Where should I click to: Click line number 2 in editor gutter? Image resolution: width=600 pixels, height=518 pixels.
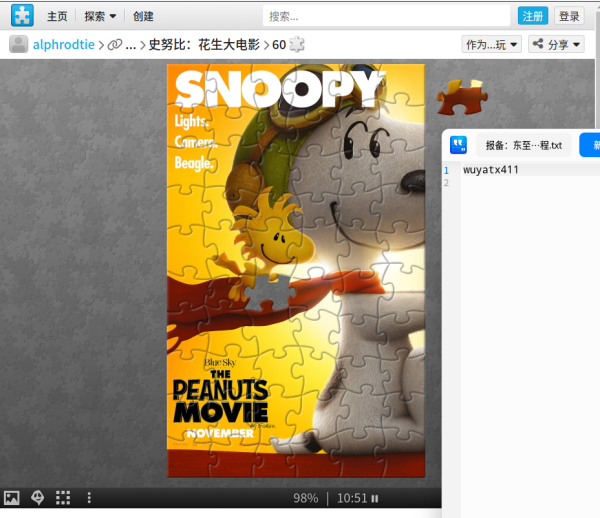(446, 183)
